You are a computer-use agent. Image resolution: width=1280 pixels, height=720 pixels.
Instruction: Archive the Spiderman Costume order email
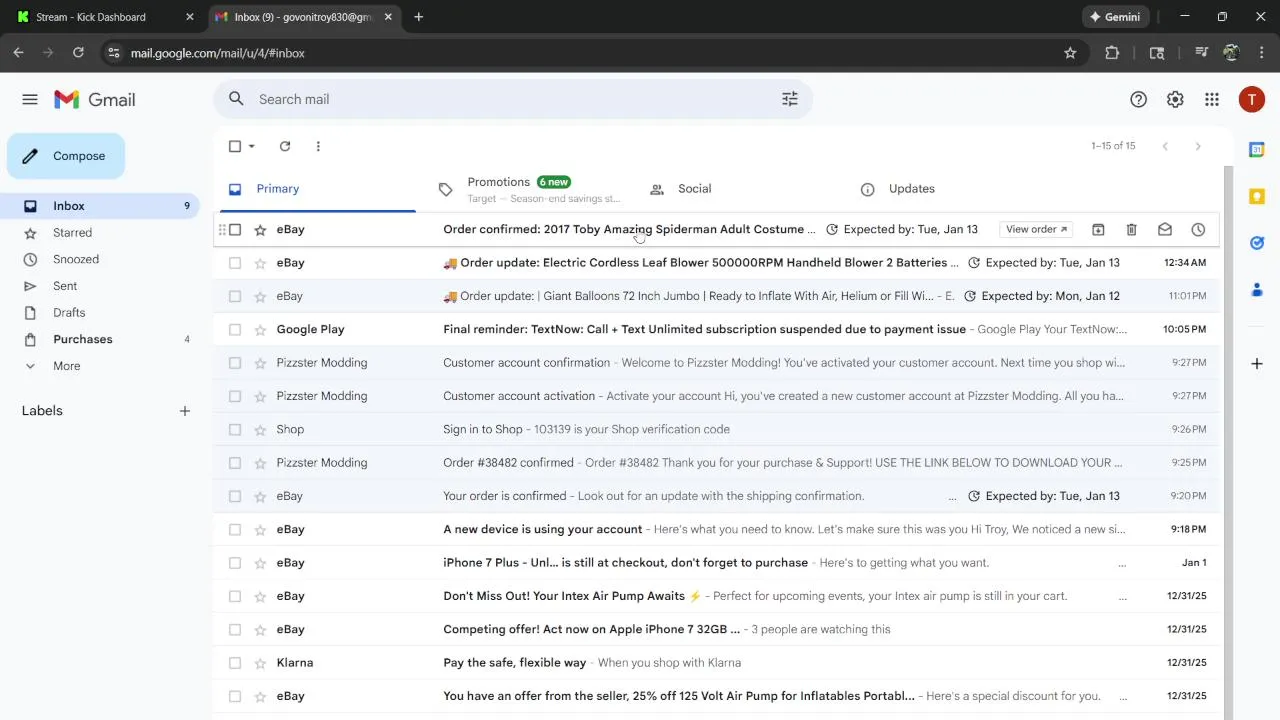[1098, 229]
